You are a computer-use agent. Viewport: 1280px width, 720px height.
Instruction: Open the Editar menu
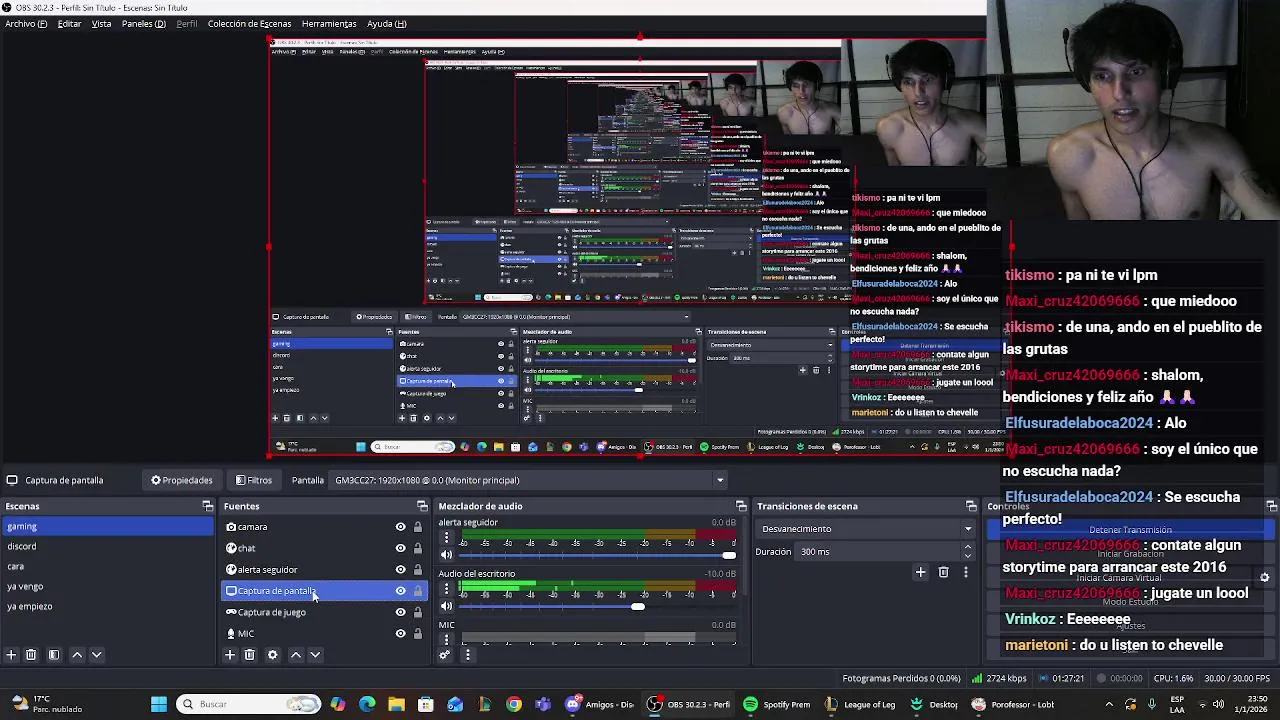point(69,23)
